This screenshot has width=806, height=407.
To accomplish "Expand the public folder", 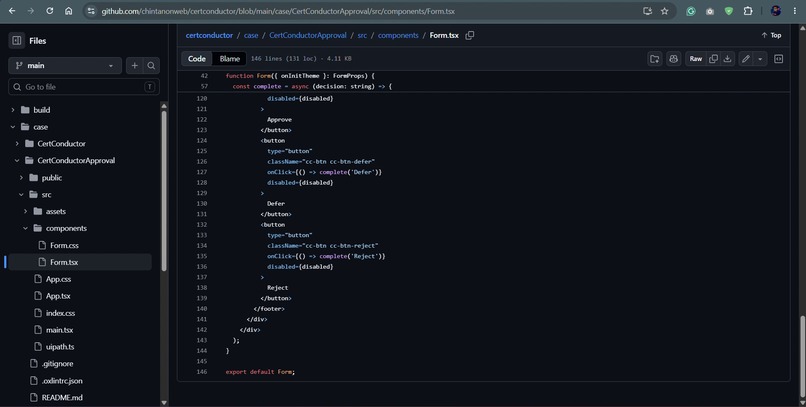I will coord(21,178).
